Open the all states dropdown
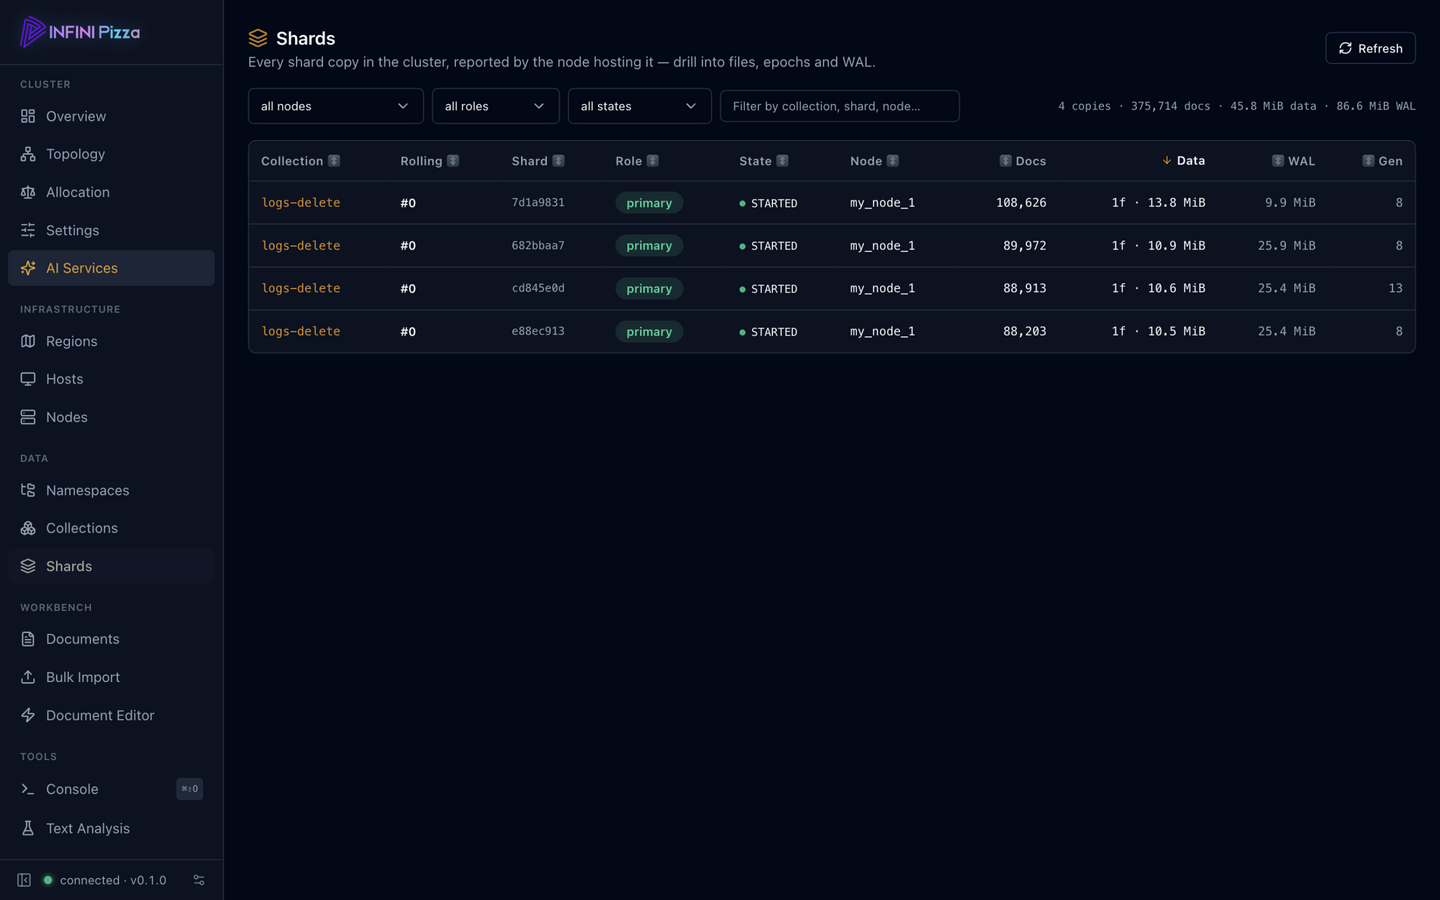 [x=639, y=106]
